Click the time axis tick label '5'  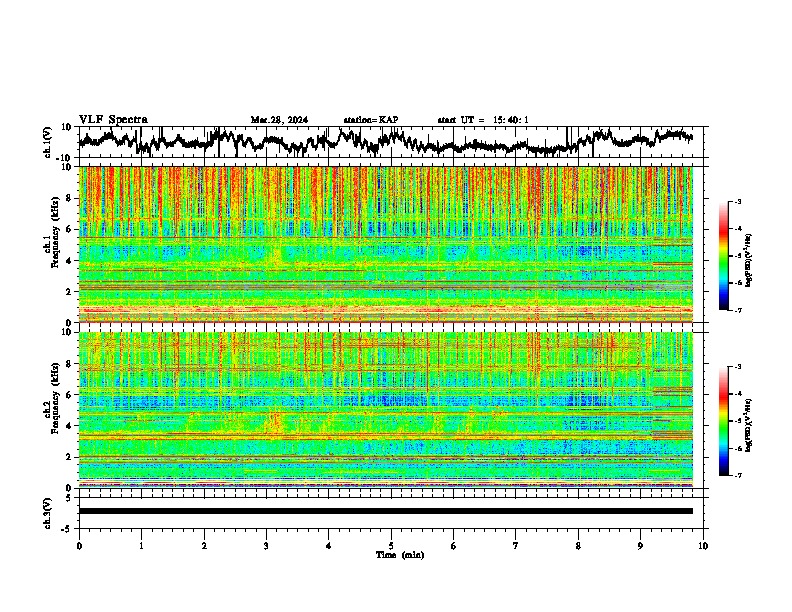[x=391, y=546]
